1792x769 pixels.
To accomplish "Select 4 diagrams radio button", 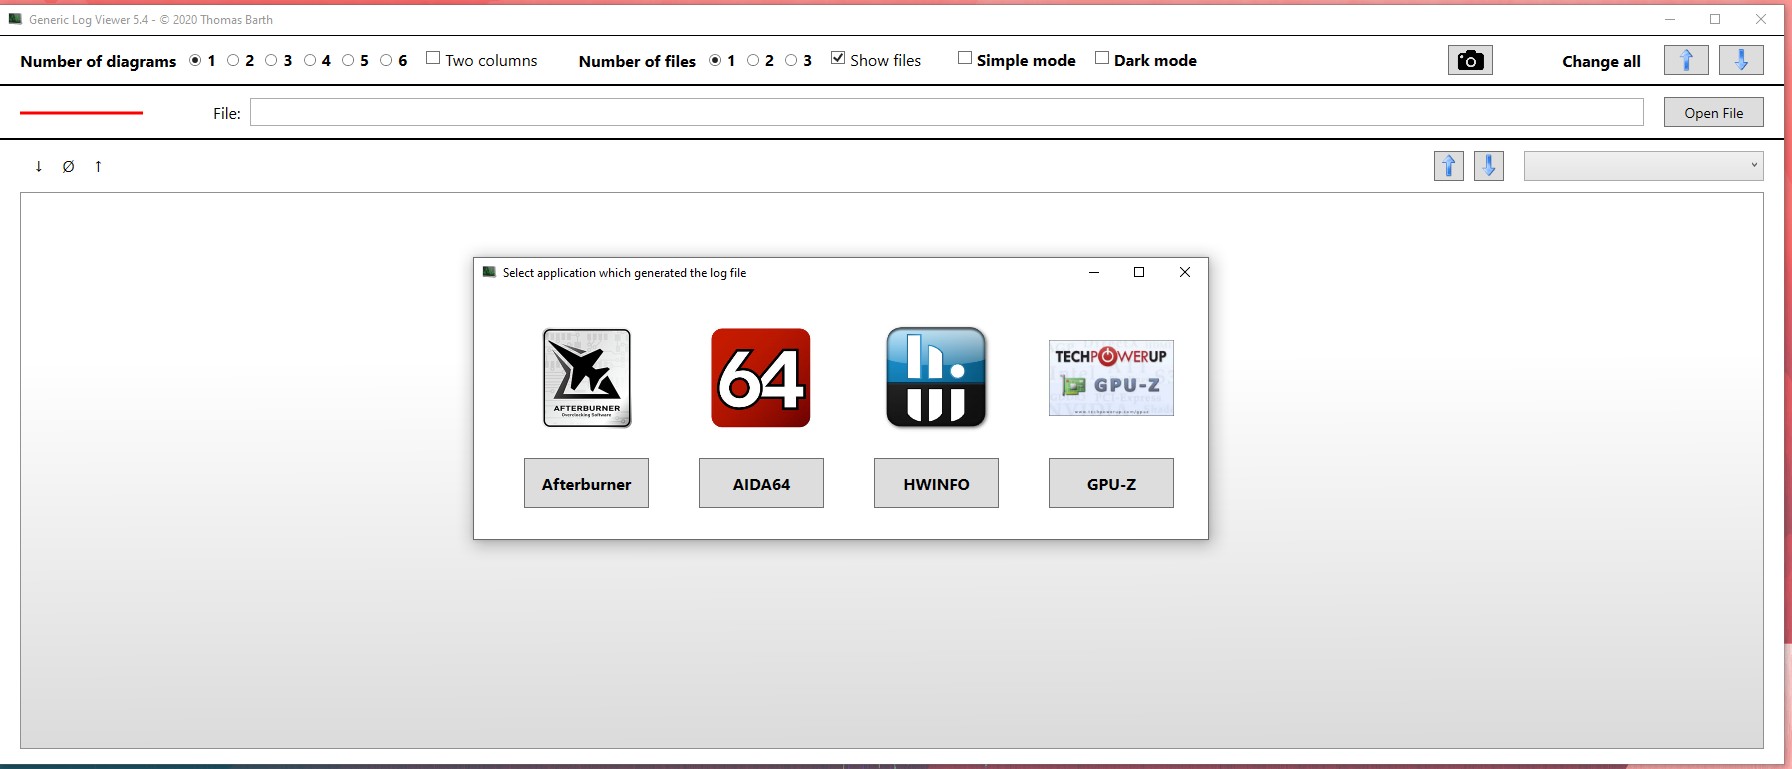I will [310, 61].
